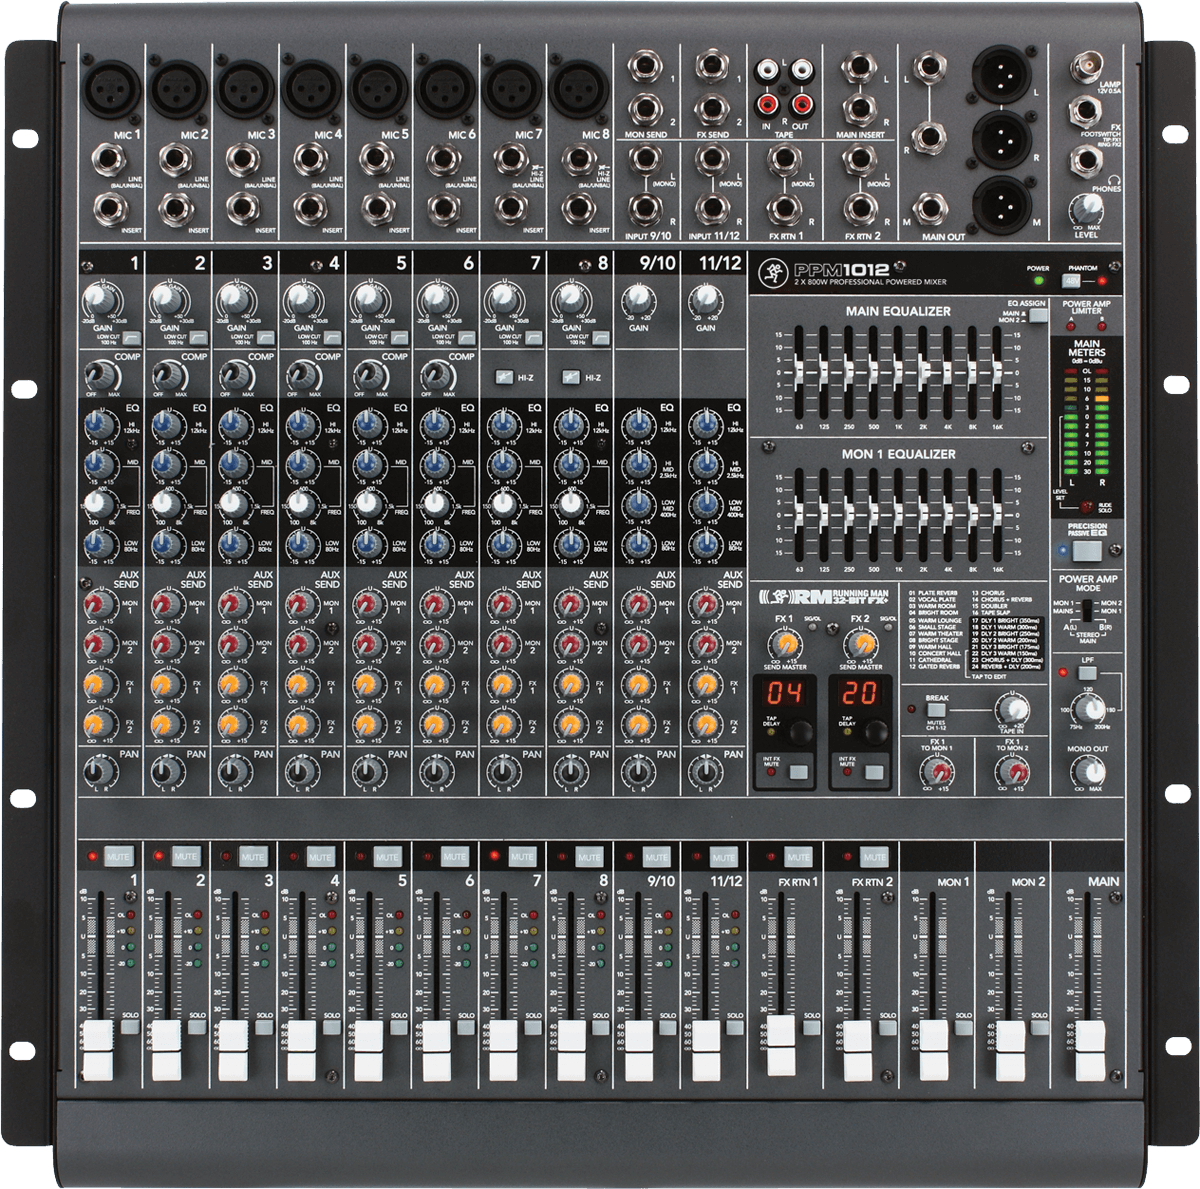Toggle the FX 2 INT FX MUTE button

[874, 772]
